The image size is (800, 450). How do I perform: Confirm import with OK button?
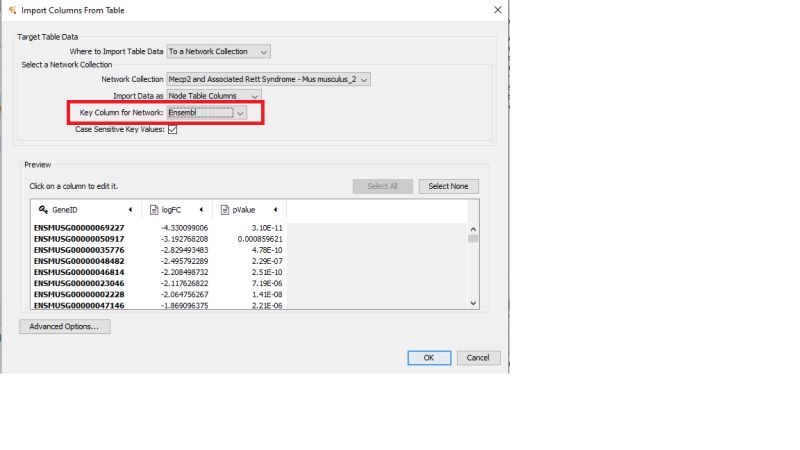click(429, 358)
